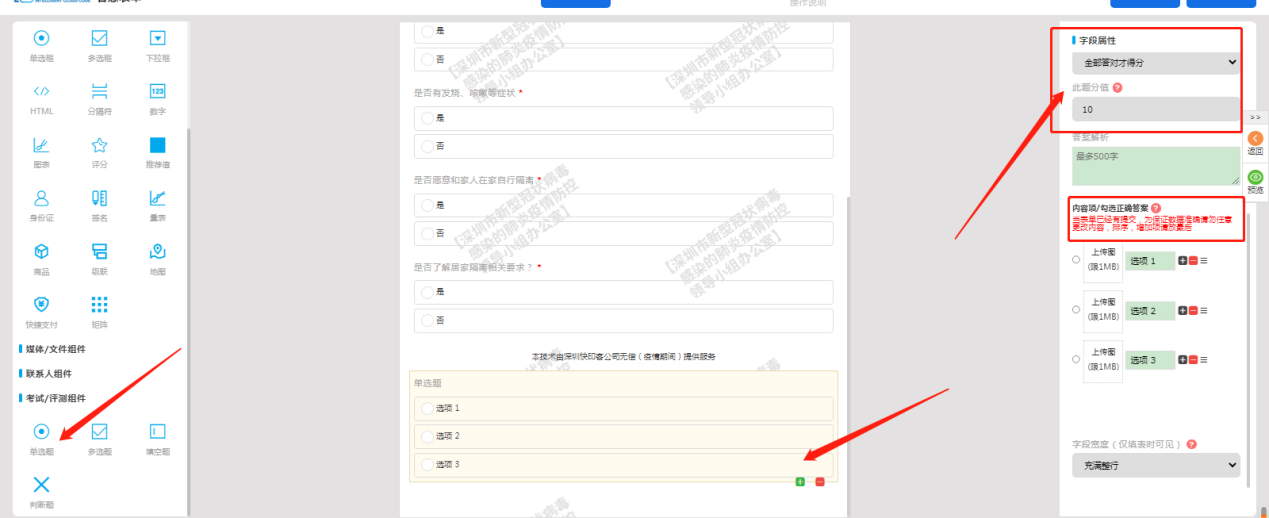The width and height of the screenshot is (1269, 518).
Task: Open the 全部答对才得分 scoring dropdown
Action: [1155, 62]
